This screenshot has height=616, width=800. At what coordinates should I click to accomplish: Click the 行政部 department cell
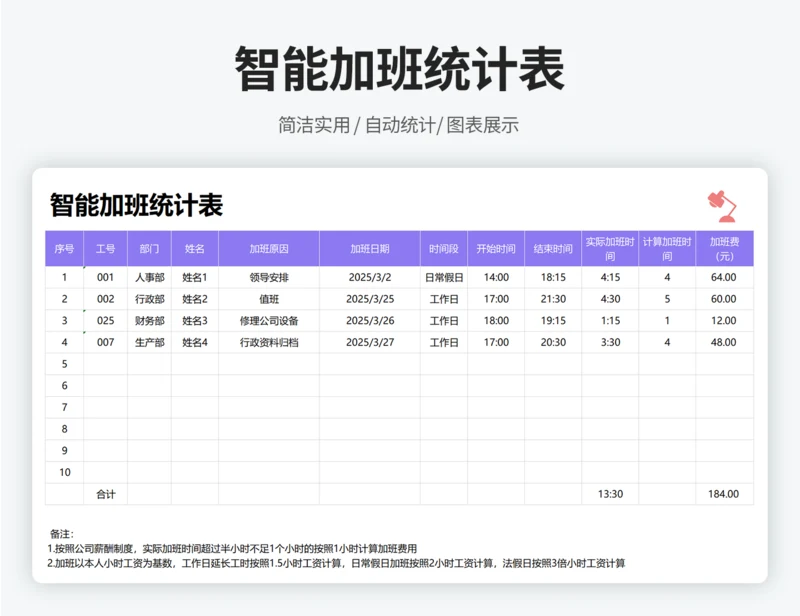pos(149,299)
